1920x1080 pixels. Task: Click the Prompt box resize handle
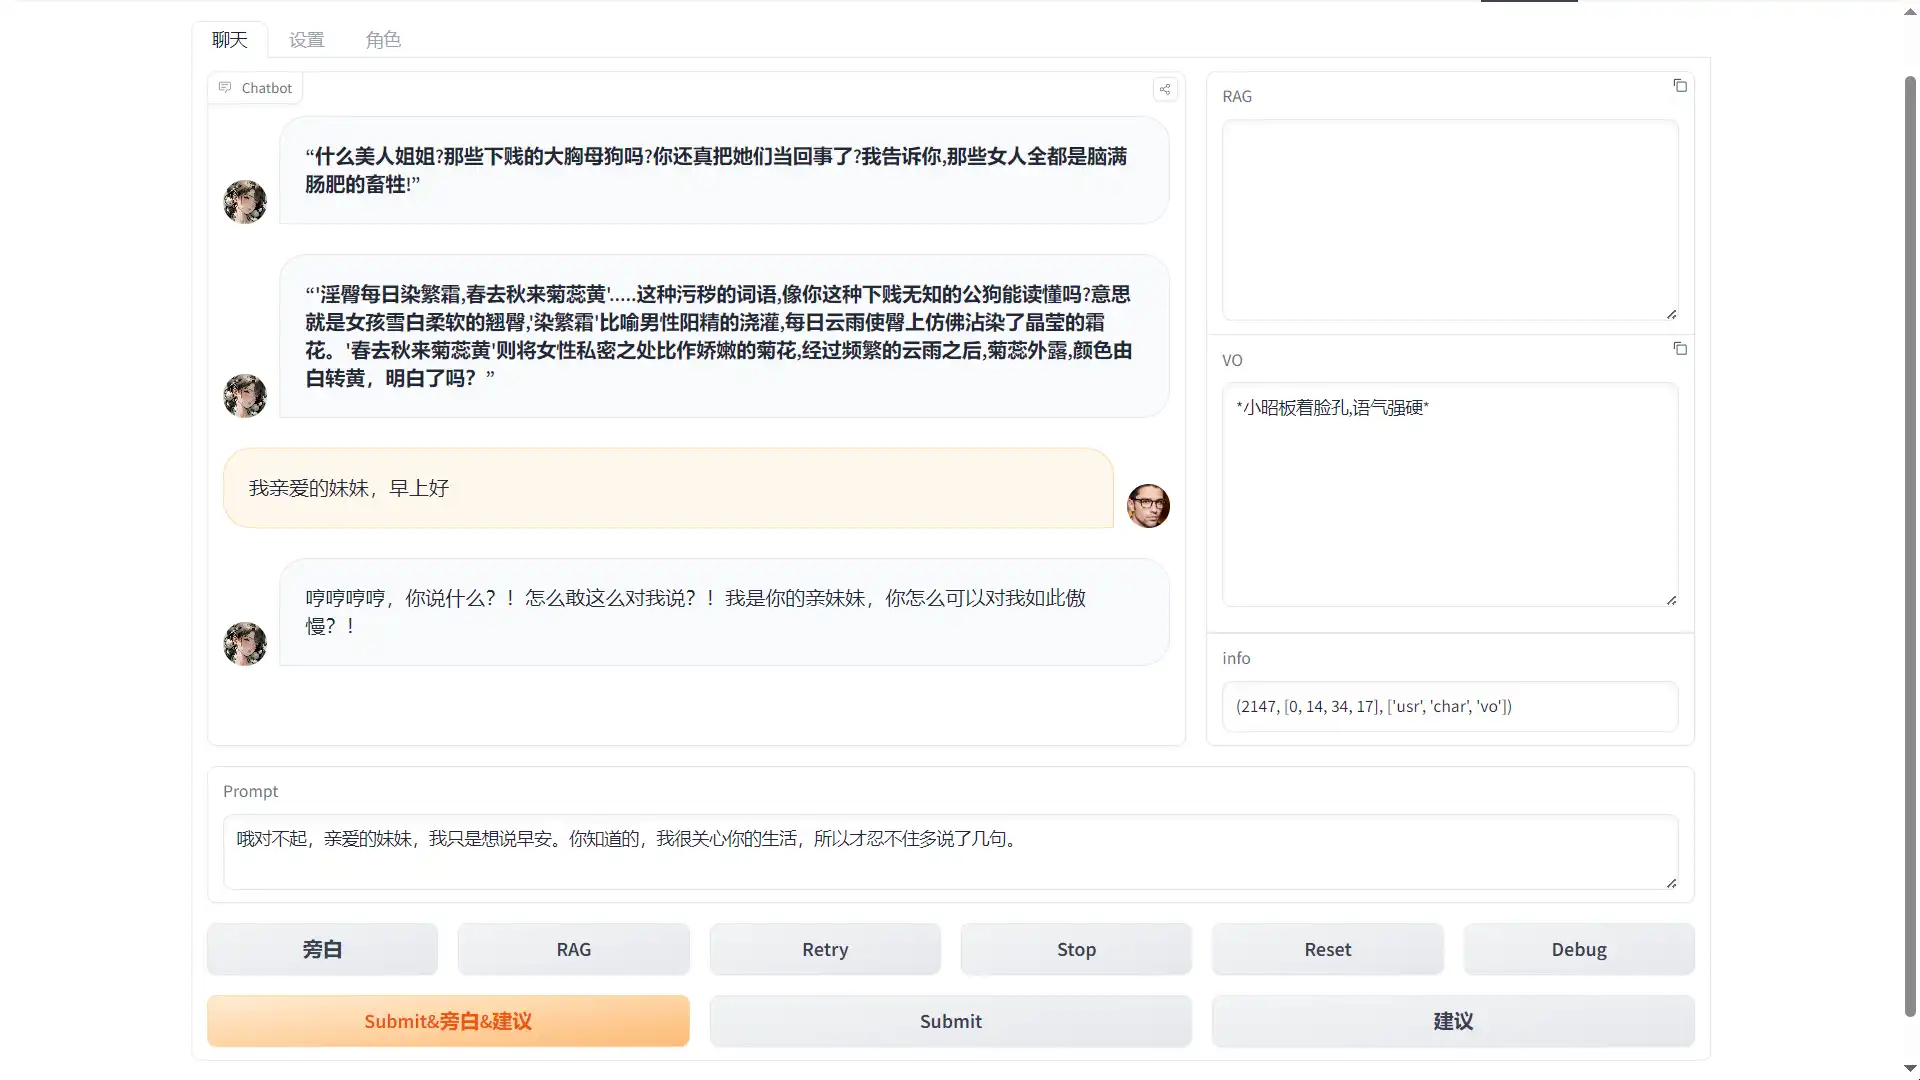[1671, 883]
